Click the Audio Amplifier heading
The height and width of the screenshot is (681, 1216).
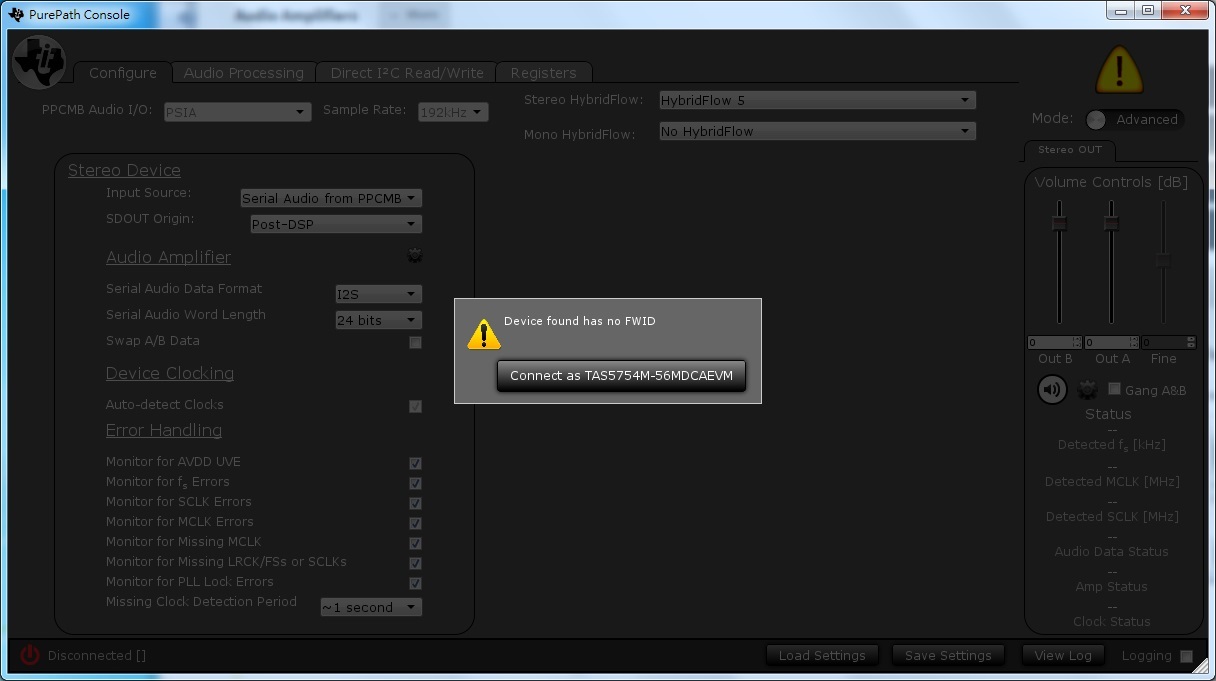168,257
